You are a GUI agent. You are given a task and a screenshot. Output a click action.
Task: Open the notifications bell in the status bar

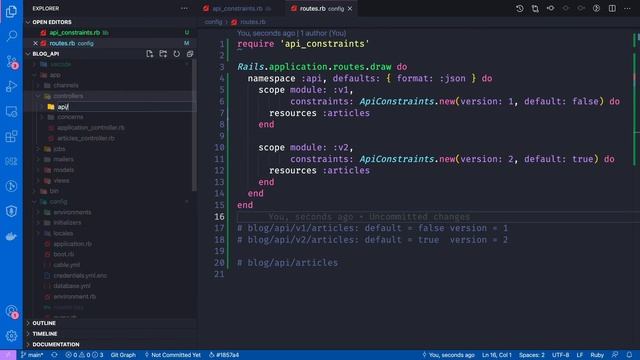(x=629, y=355)
